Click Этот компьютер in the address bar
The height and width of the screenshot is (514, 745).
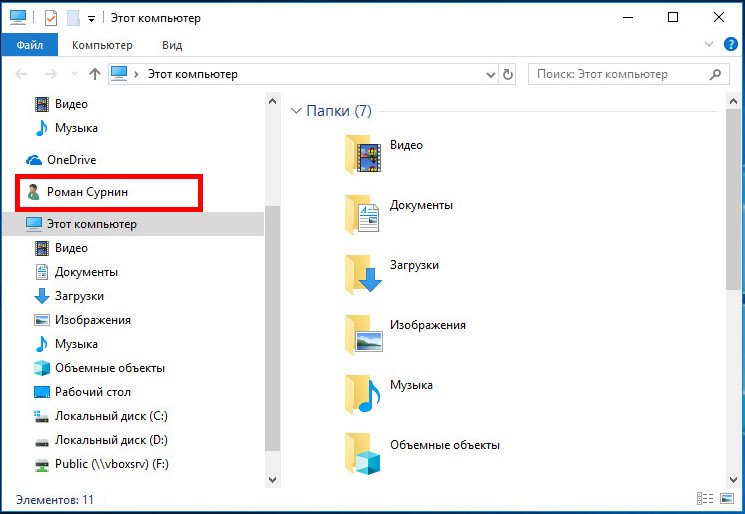[192, 74]
